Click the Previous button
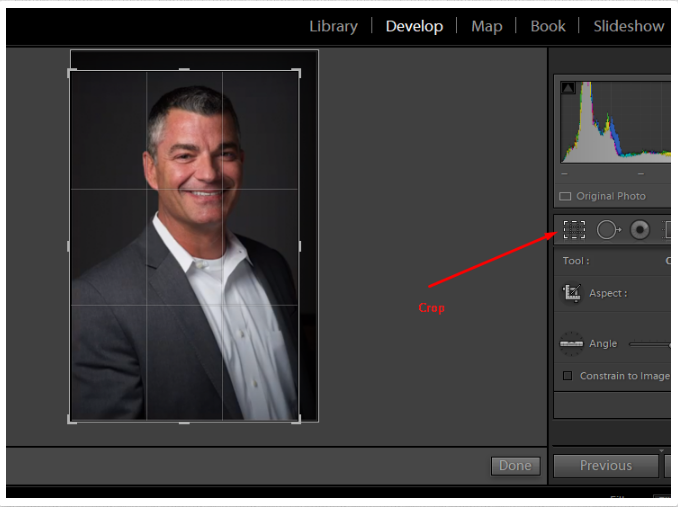The image size is (678, 507). [x=606, y=466]
